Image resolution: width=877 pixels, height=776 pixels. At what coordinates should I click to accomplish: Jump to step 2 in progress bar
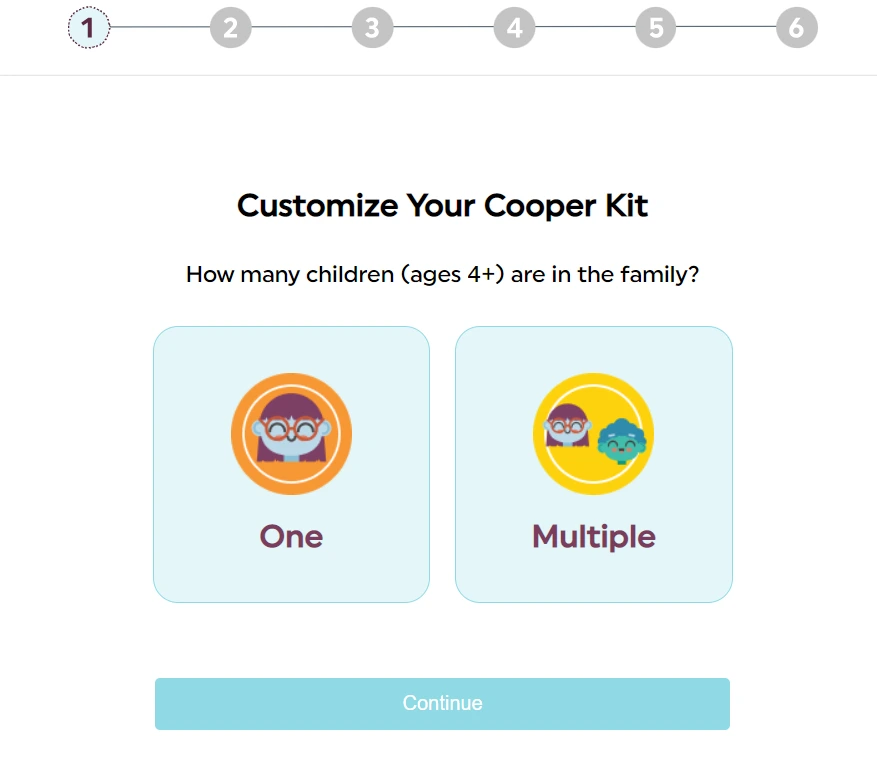pyautogui.click(x=230, y=28)
